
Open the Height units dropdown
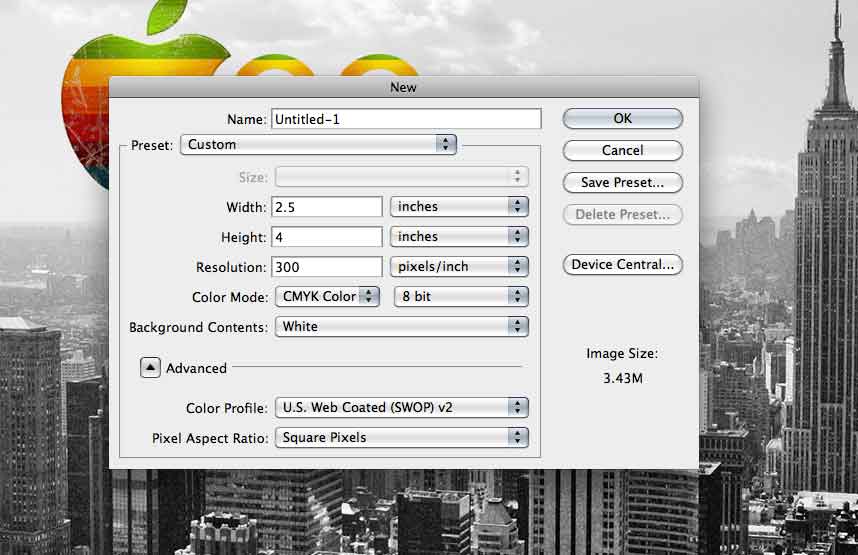[x=459, y=236]
